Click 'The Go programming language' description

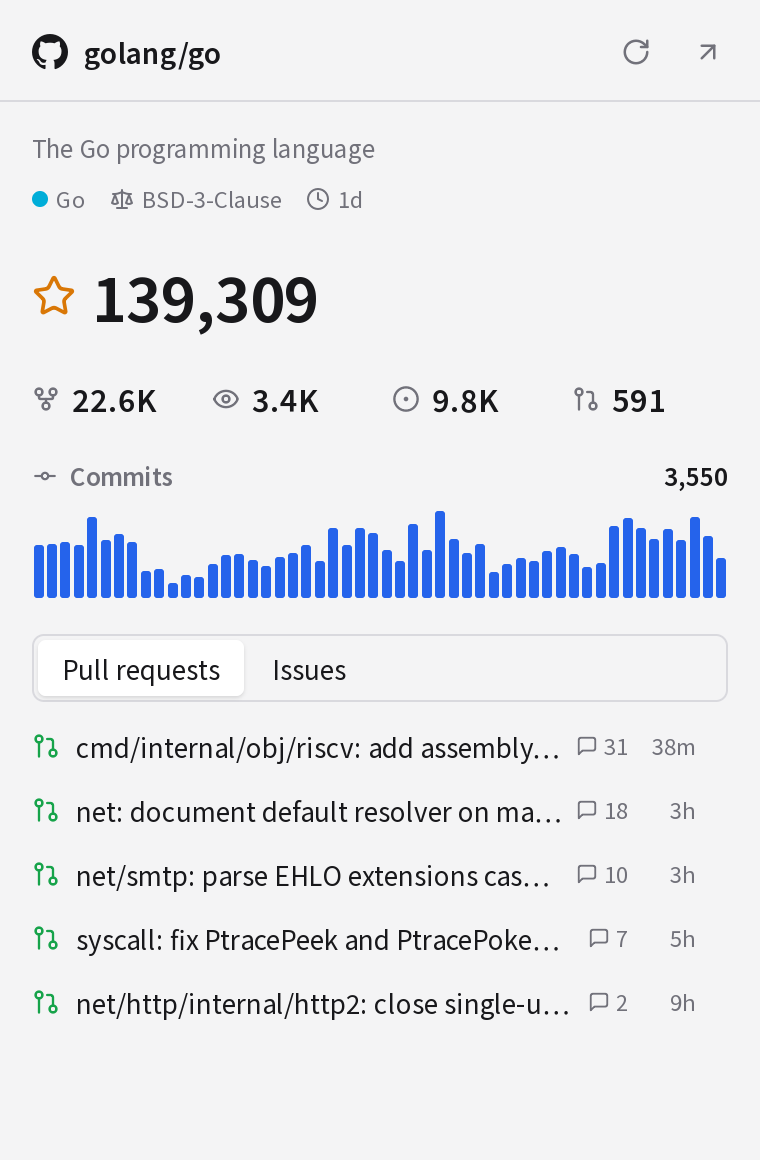tap(204, 149)
